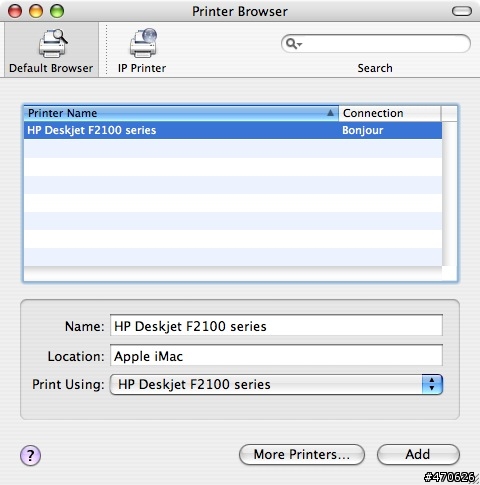Image resolution: width=480 pixels, height=485 pixels.
Task: Click the More Printers... button
Action: [302, 454]
